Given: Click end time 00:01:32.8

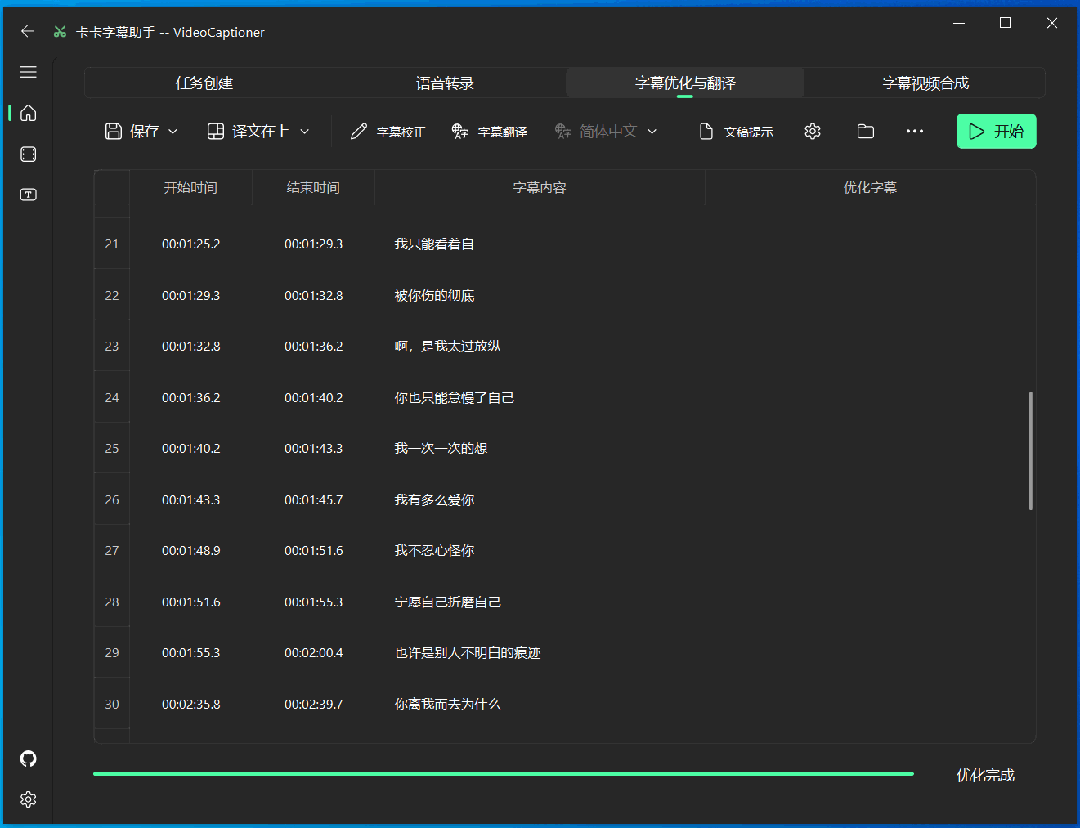Looking at the screenshot, I should pyautogui.click(x=313, y=296).
